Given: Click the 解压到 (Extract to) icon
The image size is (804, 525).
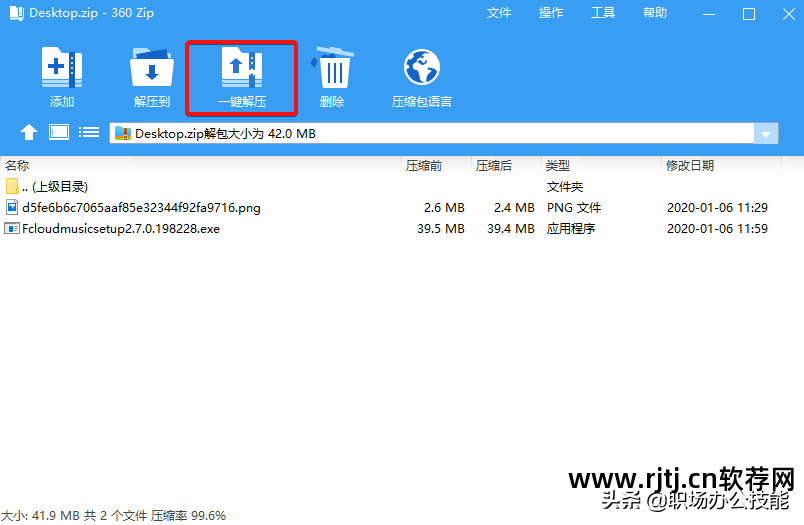Looking at the screenshot, I should click(x=152, y=67).
